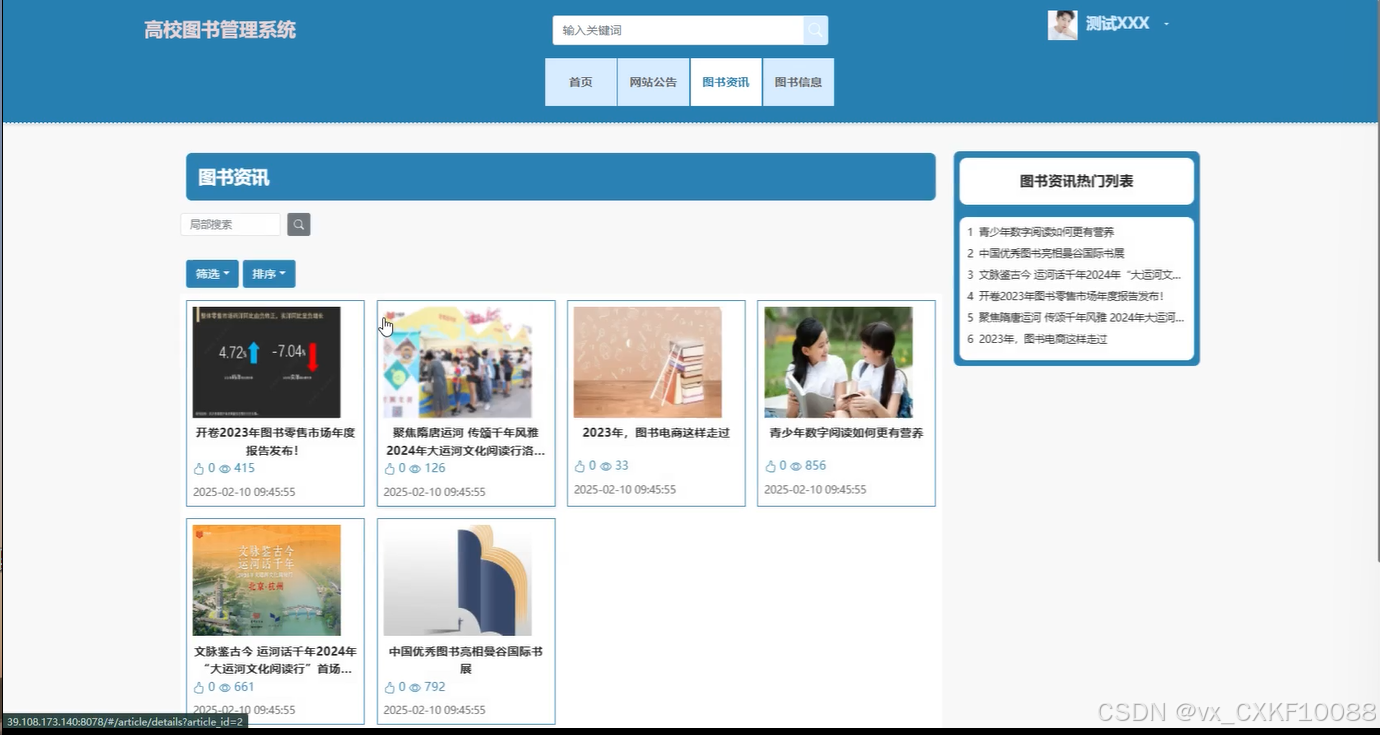The image size is (1380, 735).
Task: Click card title 青少年数字阅读如何更有营养
Action: click(x=846, y=433)
